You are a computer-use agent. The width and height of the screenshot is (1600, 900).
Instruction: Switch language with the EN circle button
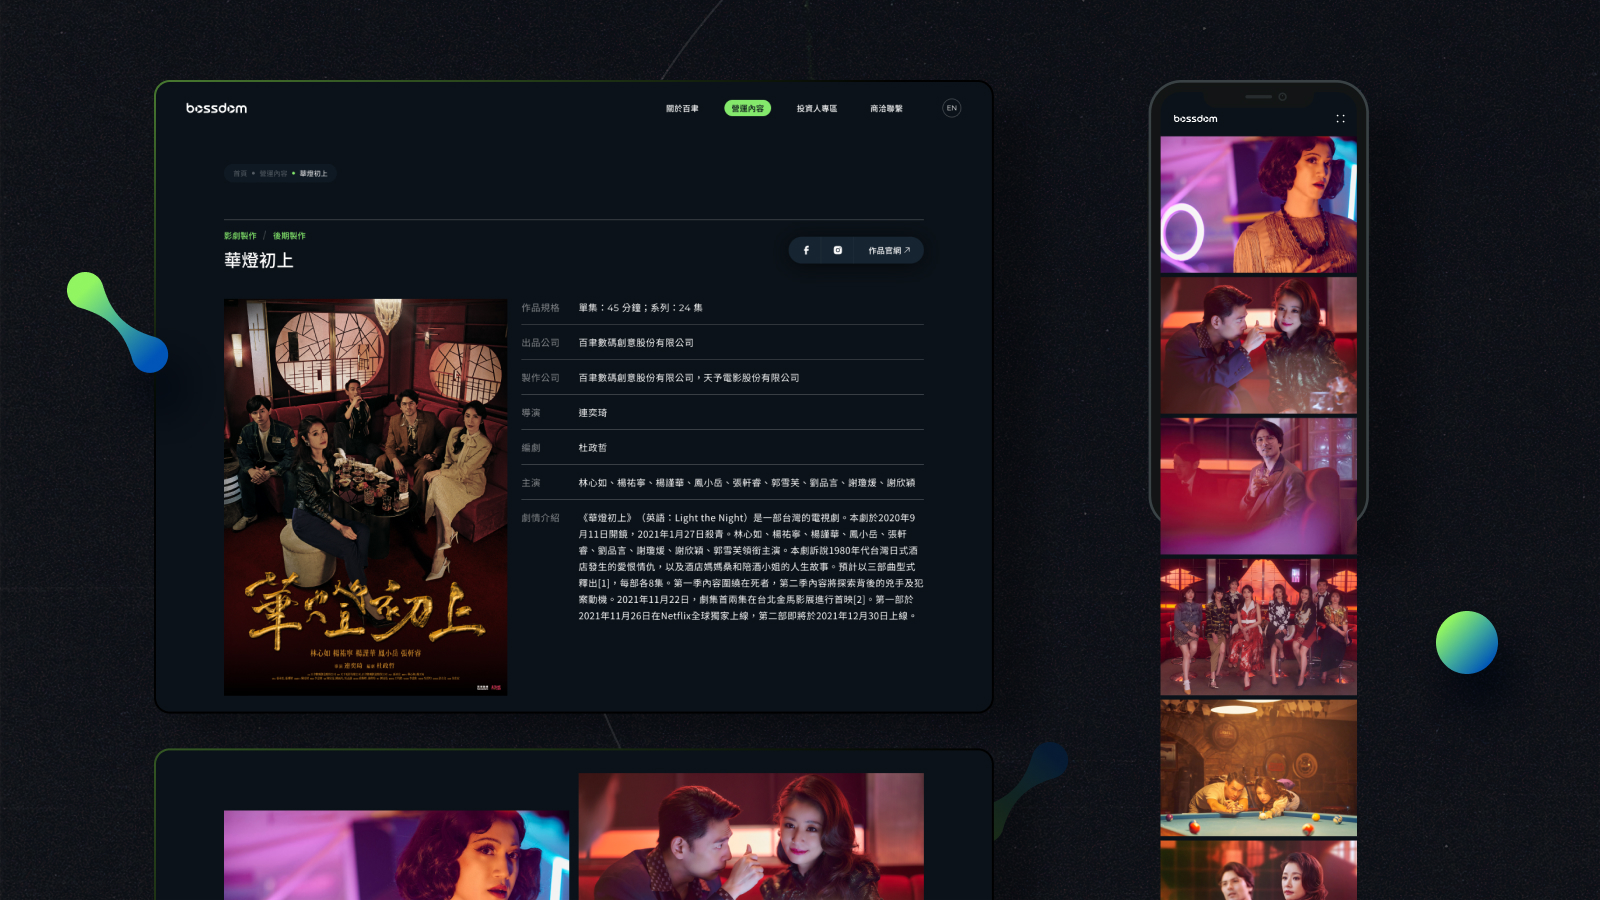[952, 108]
